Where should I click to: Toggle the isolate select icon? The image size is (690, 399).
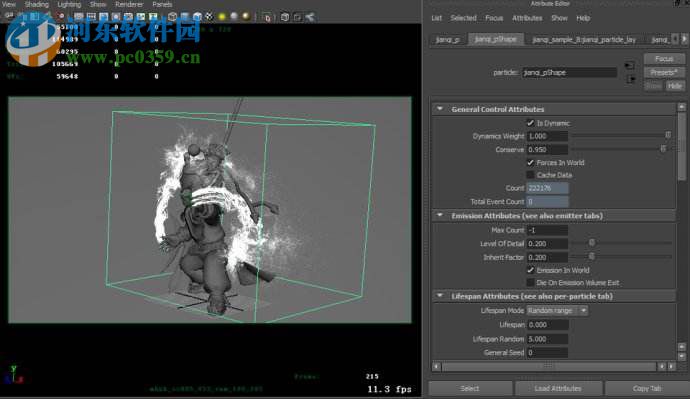coord(267,17)
